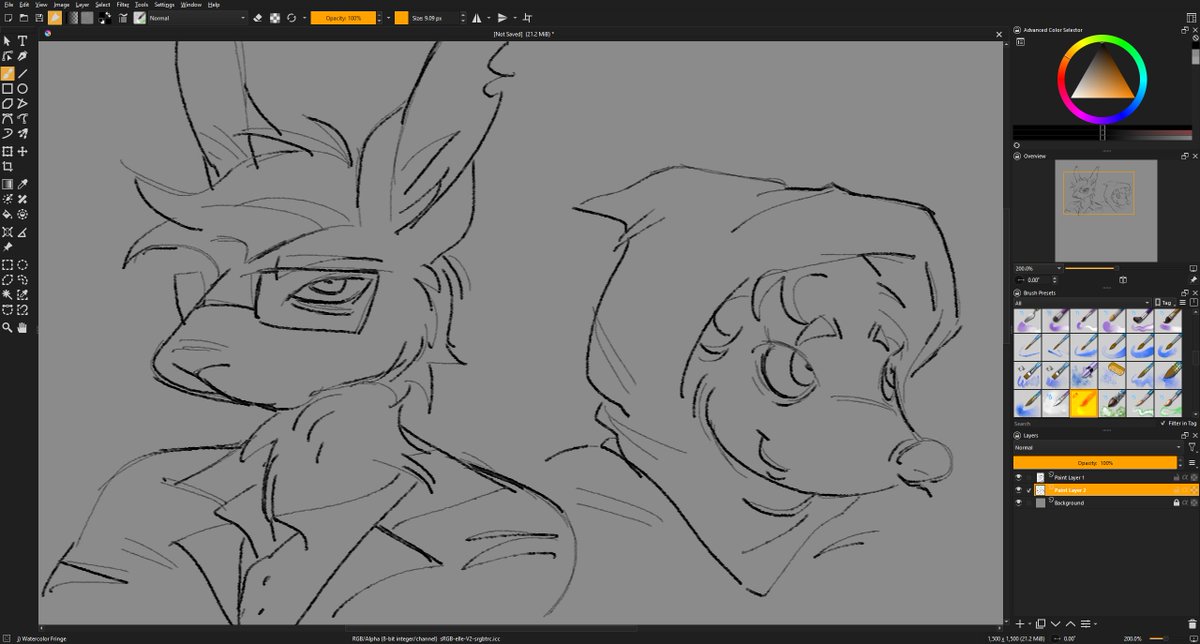1200x644 pixels.
Task: Open layer filter funnel dropdown
Action: point(1191,448)
